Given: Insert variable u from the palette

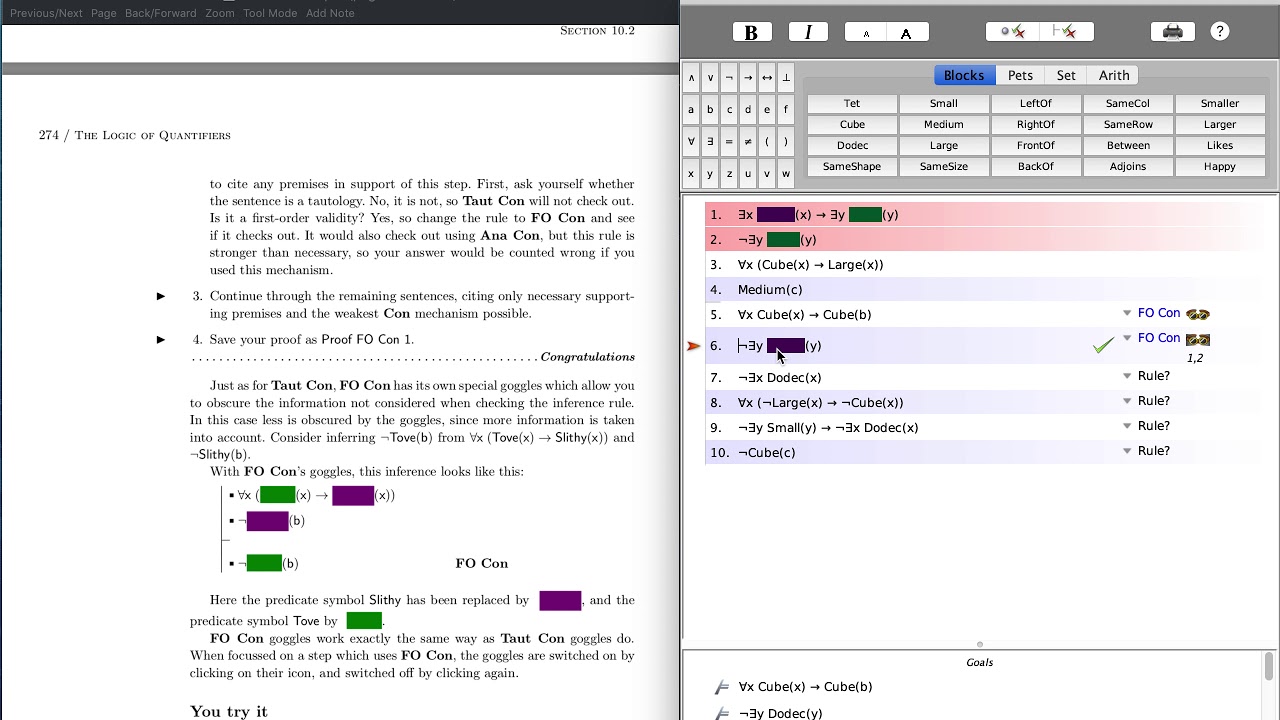Looking at the screenshot, I should 748,173.
